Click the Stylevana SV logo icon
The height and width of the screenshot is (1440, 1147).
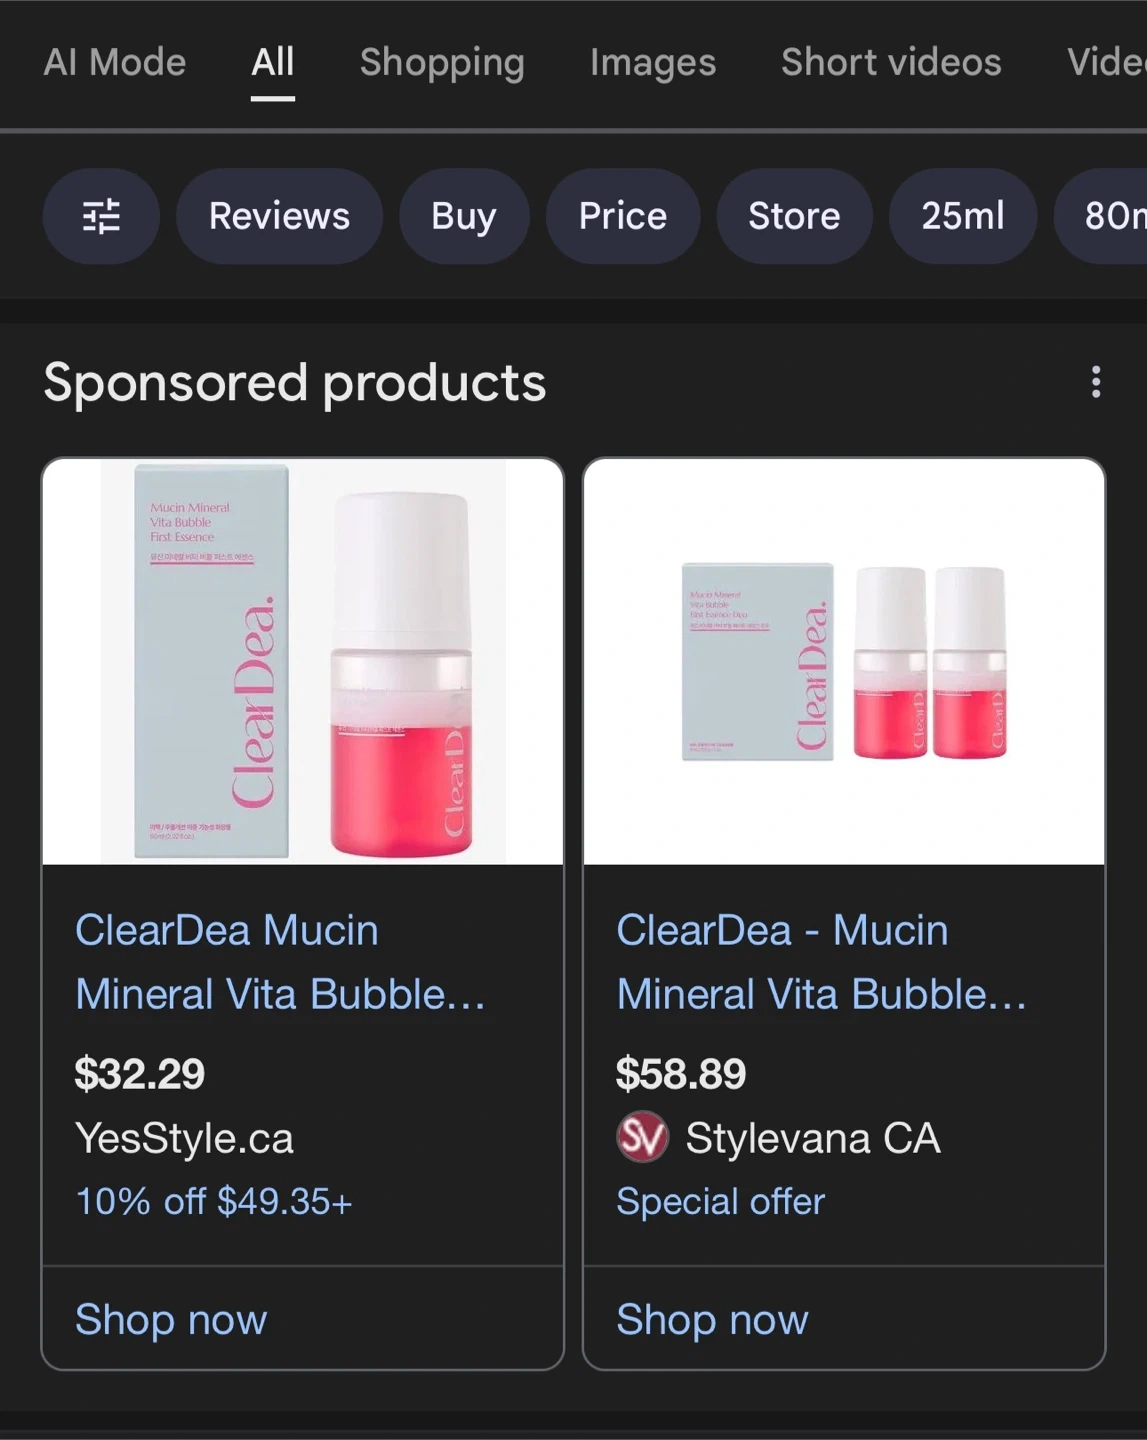(x=642, y=1138)
